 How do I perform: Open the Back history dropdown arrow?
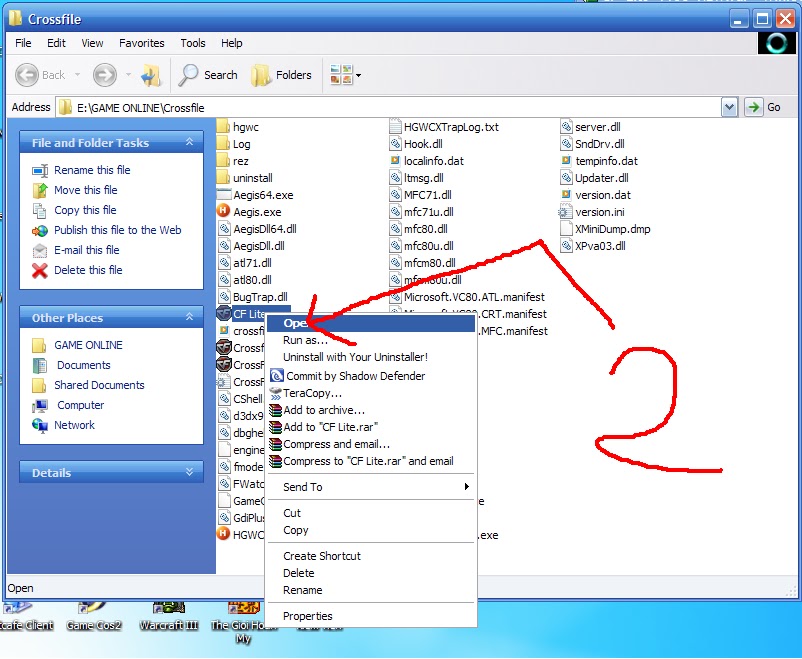(77, 75)
